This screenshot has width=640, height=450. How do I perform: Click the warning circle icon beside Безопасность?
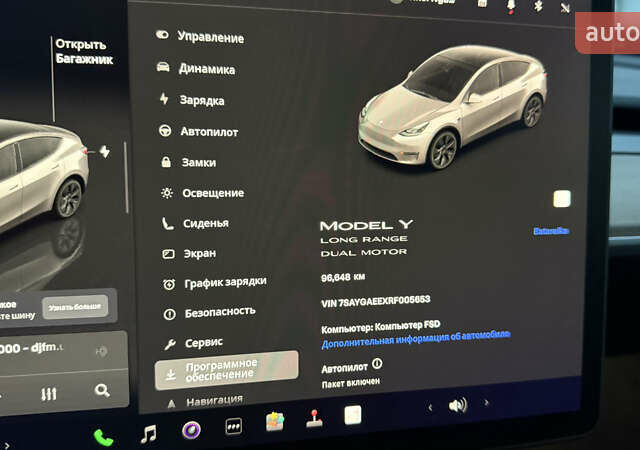coord(170,314)
